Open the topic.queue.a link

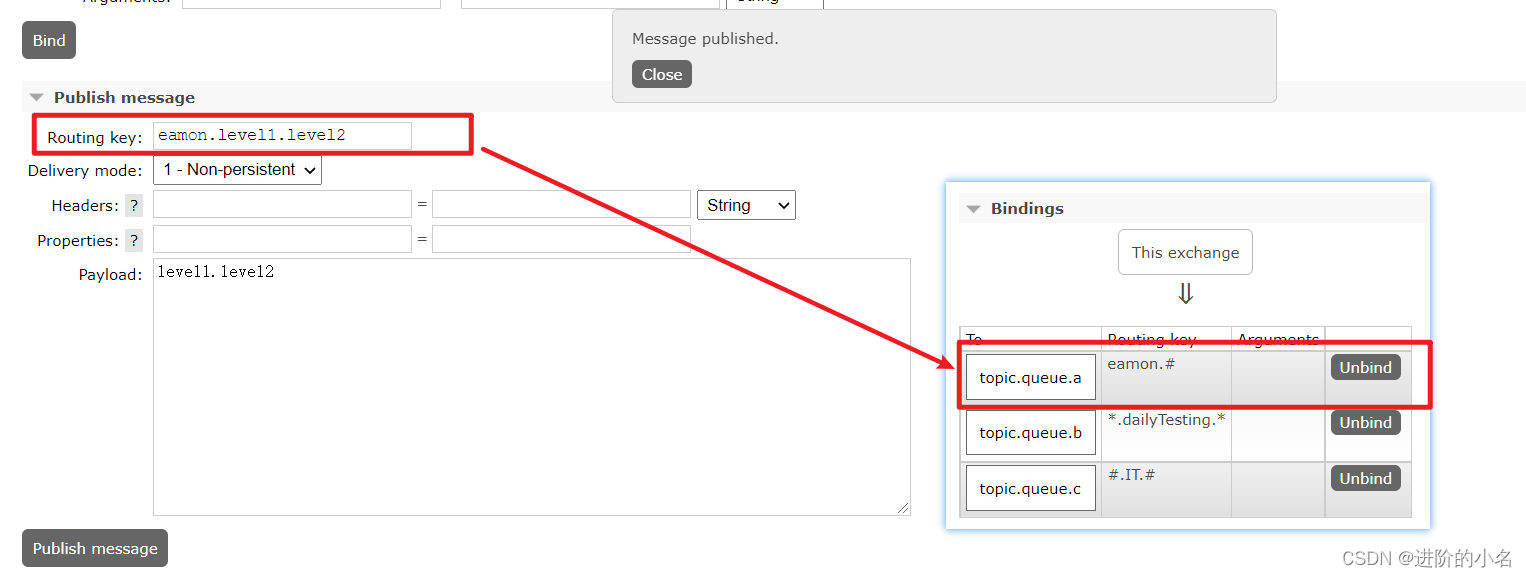1030,377
